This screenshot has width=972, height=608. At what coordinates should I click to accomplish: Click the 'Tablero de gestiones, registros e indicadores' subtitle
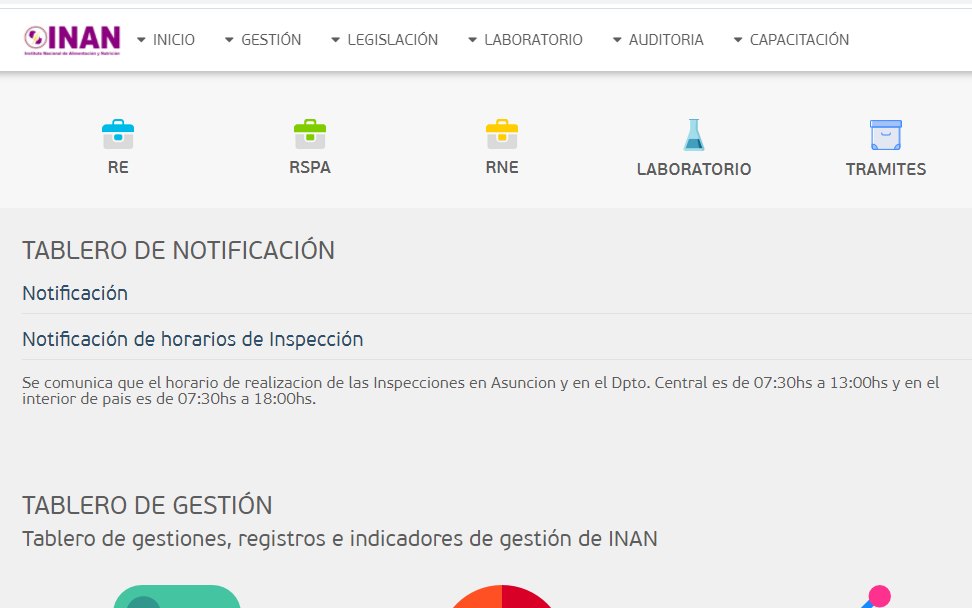pos(340,539)
